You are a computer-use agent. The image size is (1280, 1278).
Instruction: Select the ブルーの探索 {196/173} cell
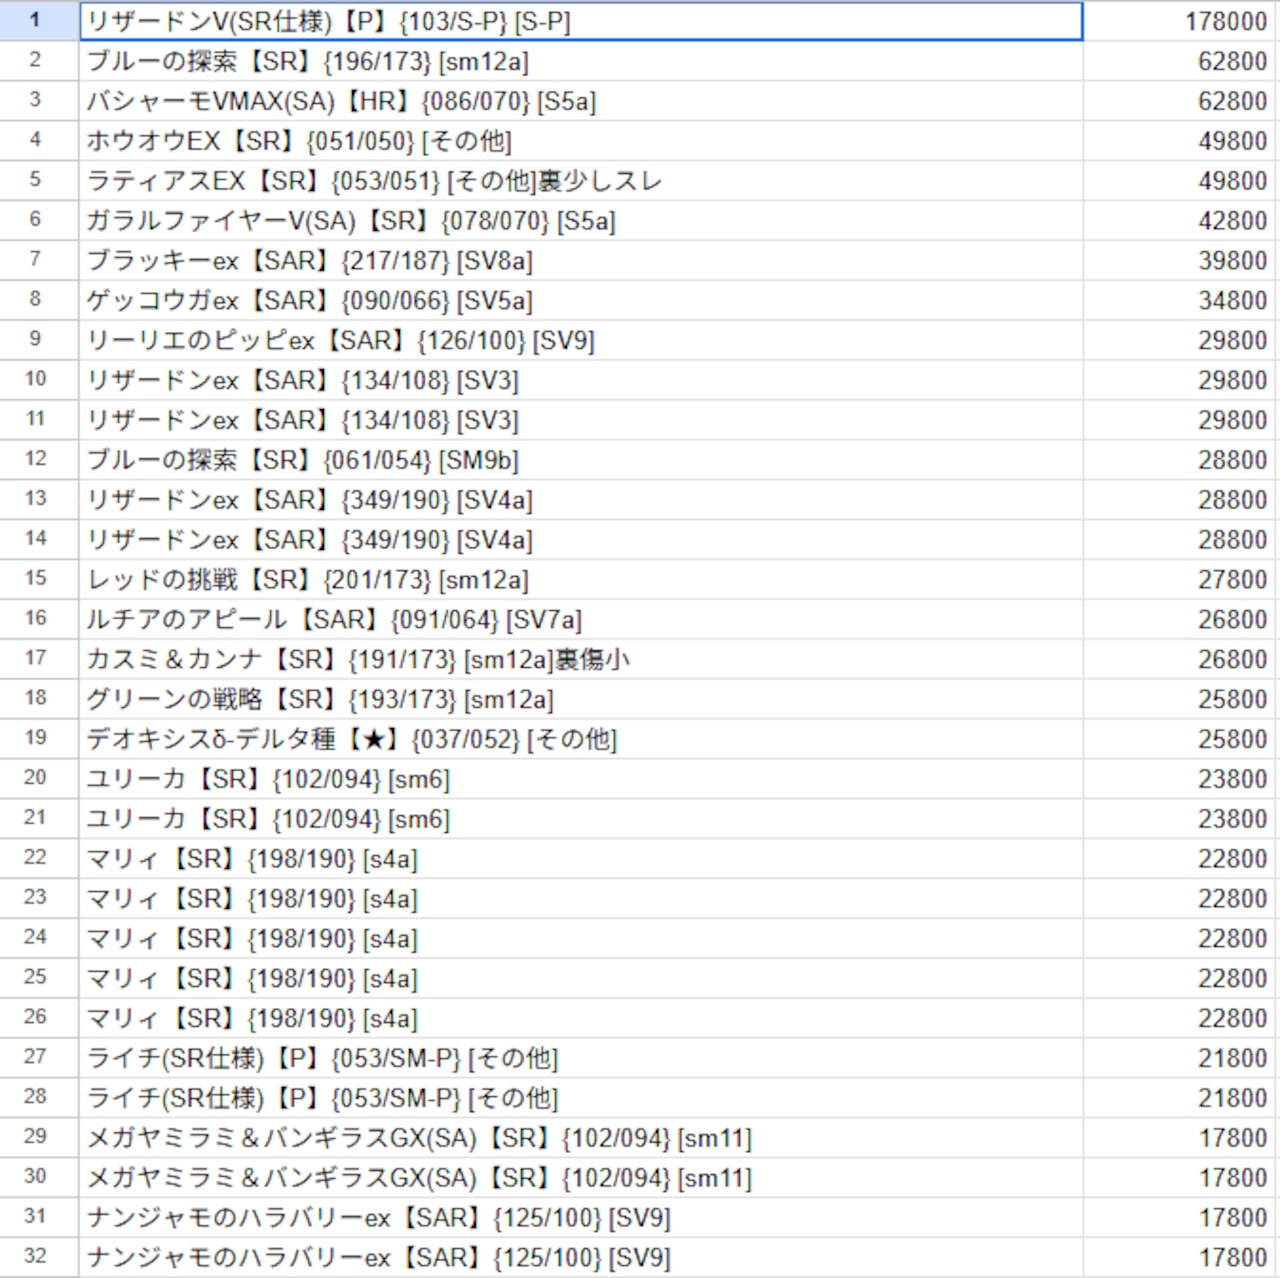[x=581, y=61]
